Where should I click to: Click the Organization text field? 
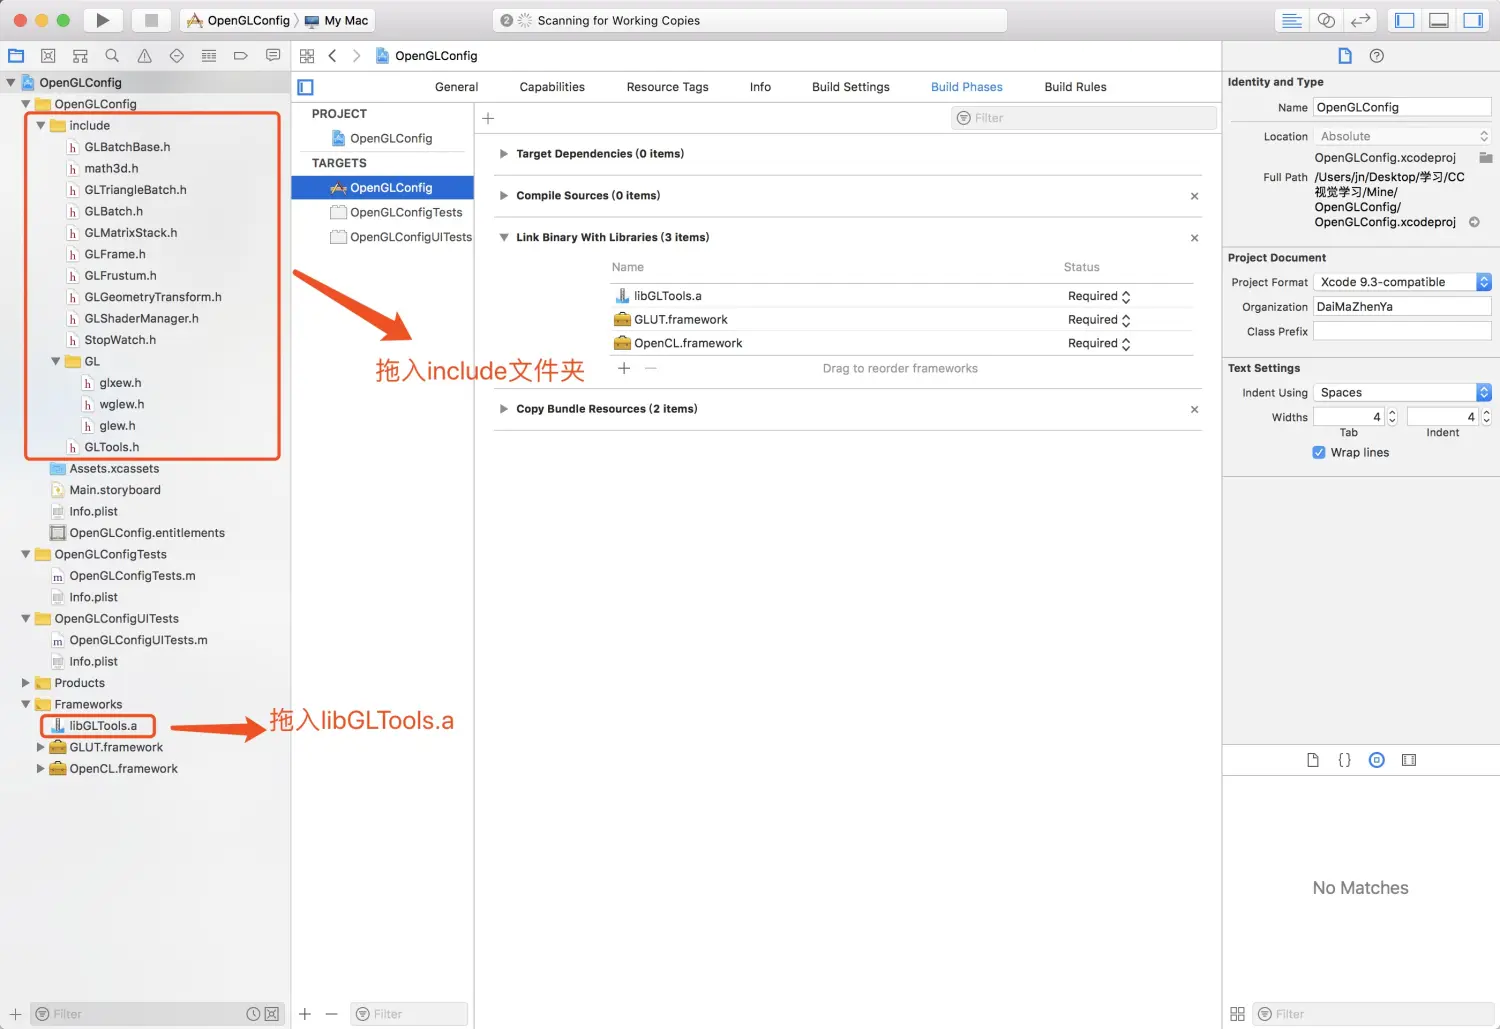click(x=1402, y=307)
